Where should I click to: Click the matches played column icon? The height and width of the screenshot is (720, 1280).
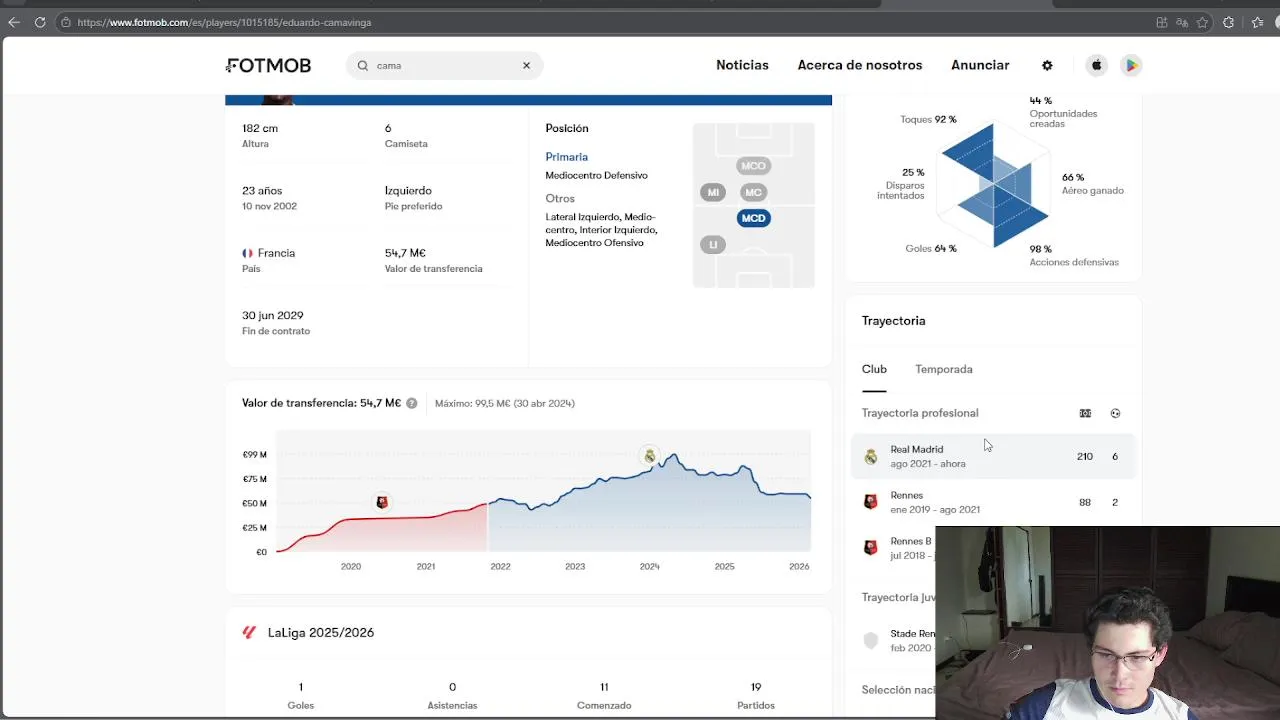click(x=1085, y=413)
